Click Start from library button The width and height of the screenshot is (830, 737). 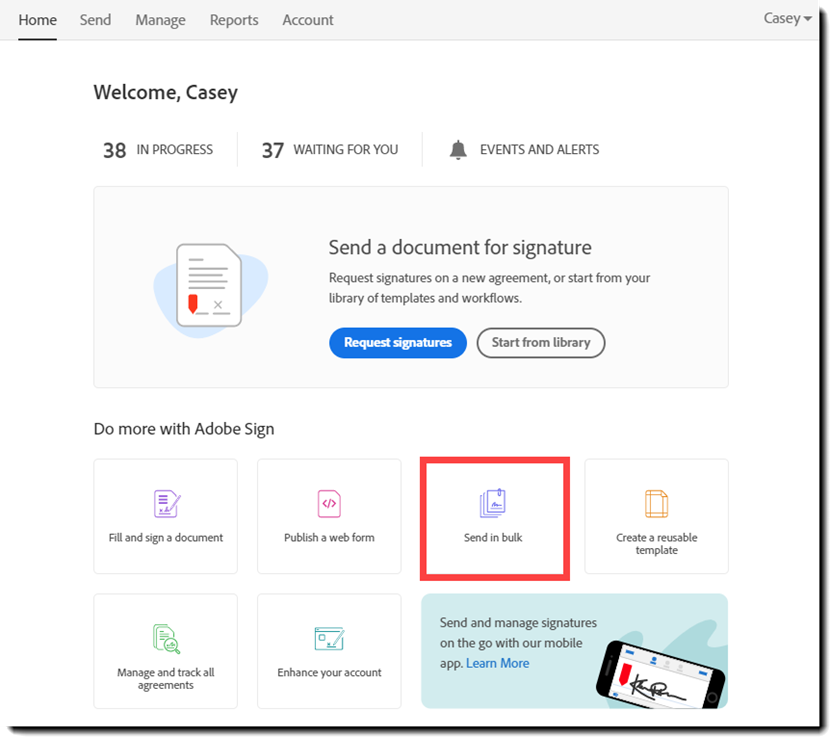pyautogui.click(x=540, y=343)
